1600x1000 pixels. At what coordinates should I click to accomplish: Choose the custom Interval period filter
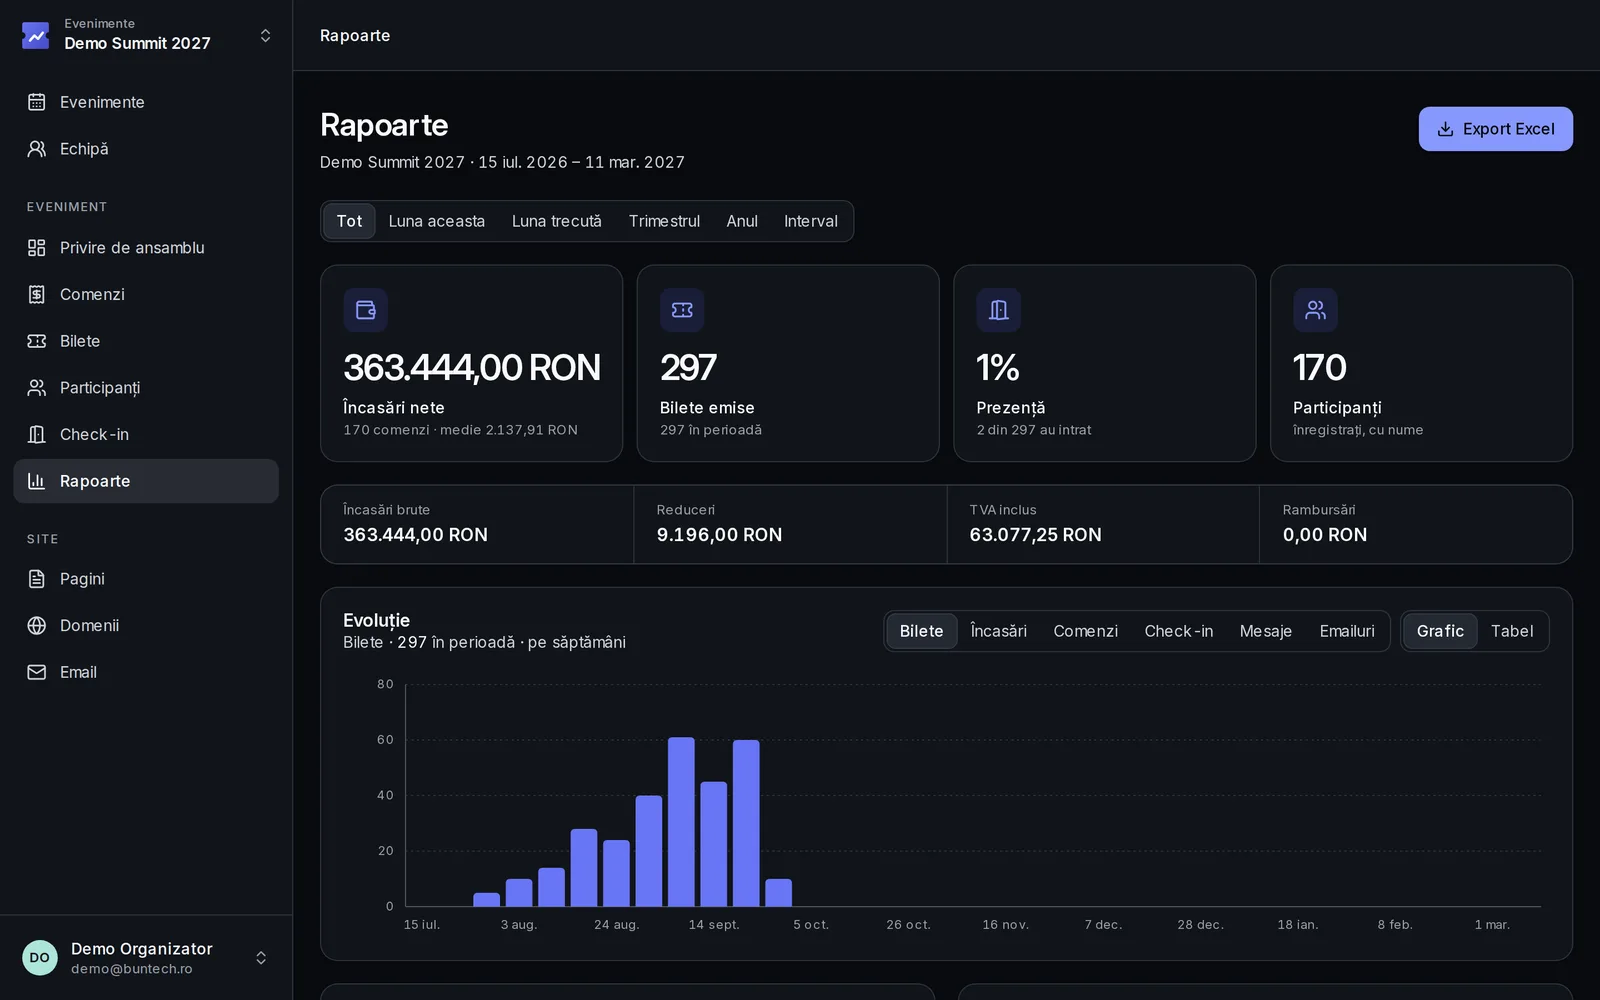(811, 221)
